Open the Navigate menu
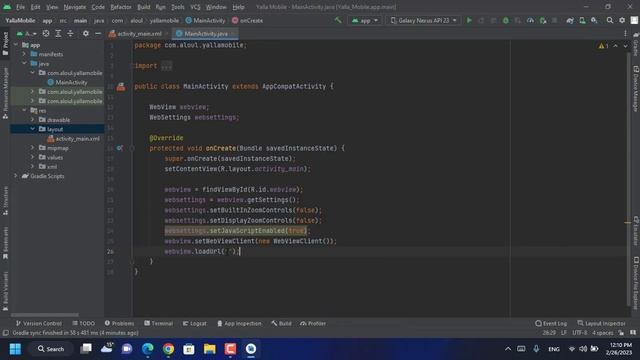This screenshot has width=640, height=360. click(75, 7)
